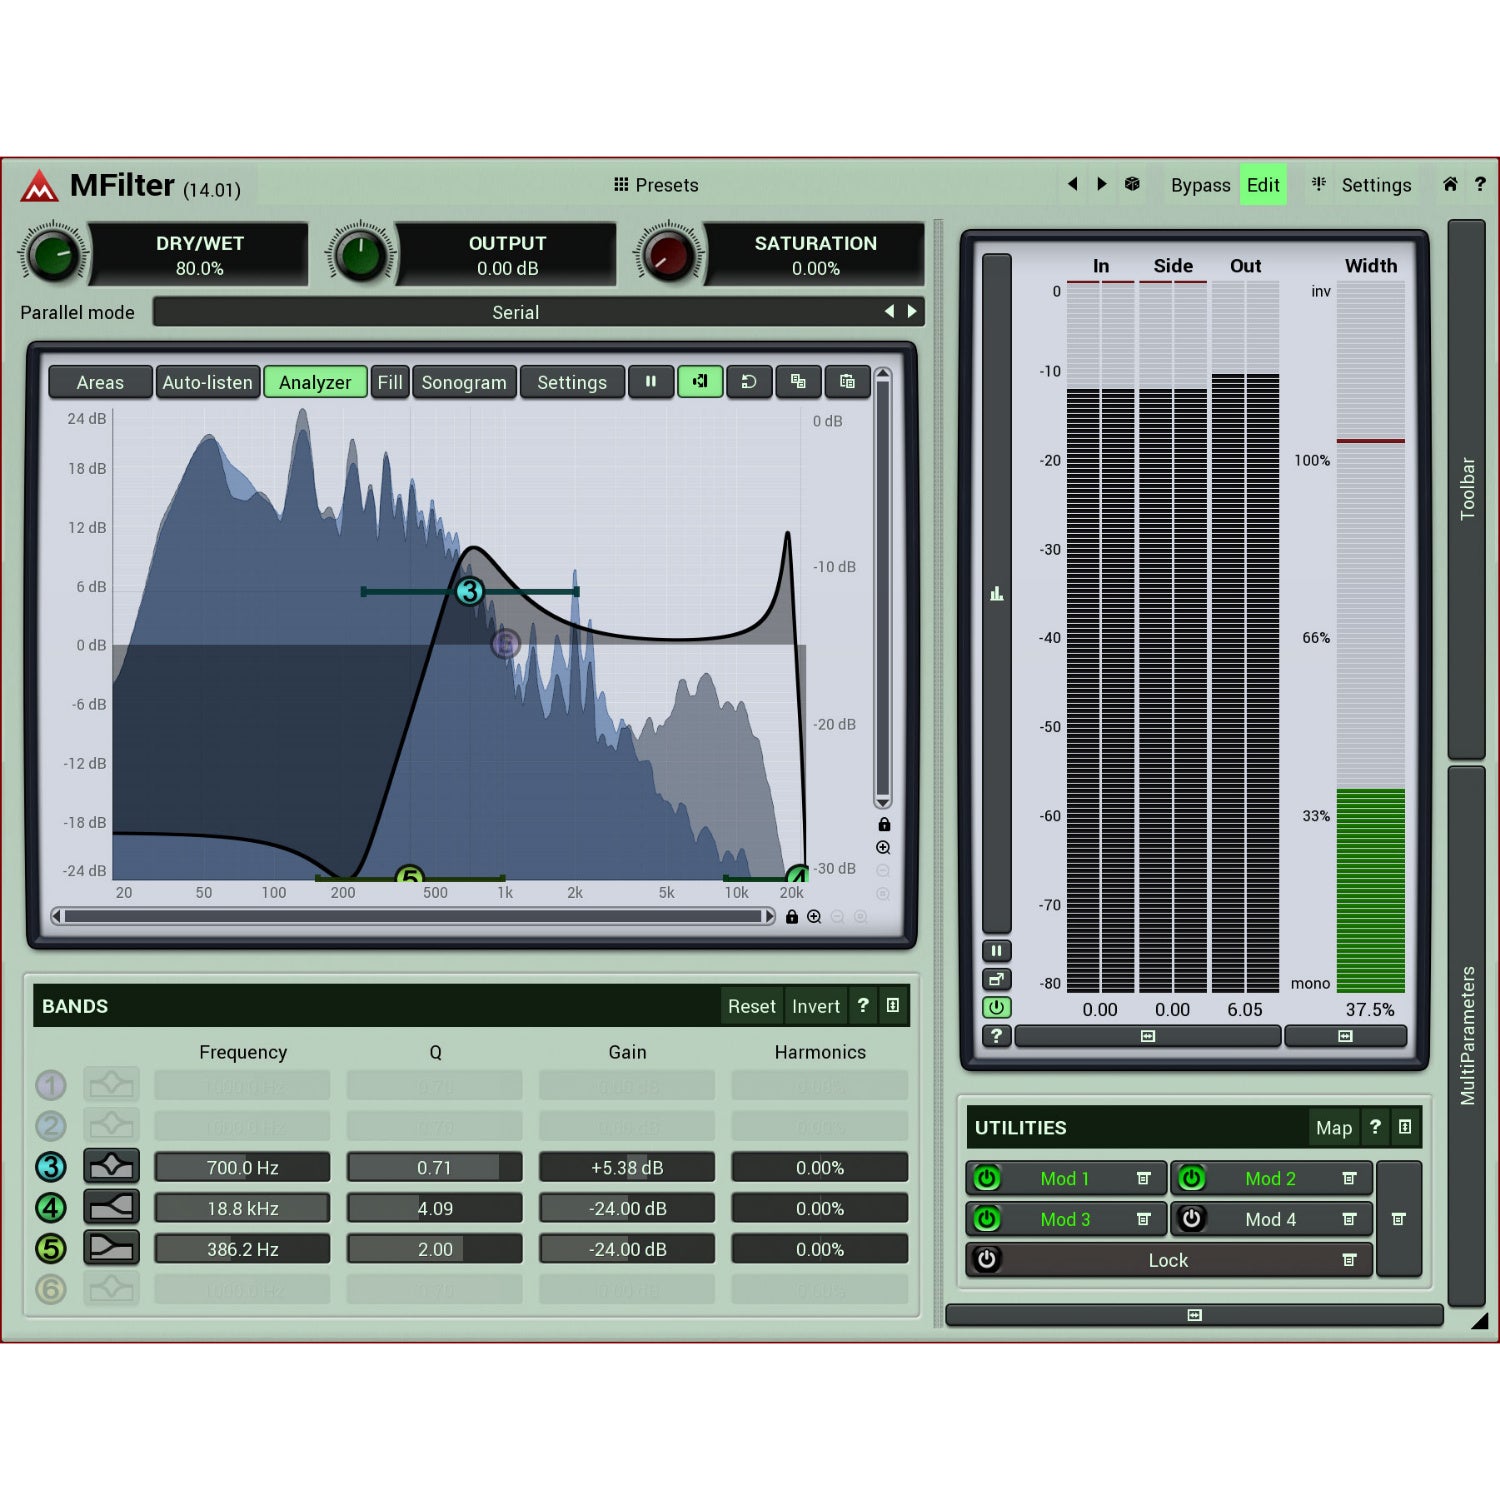Expand the MultiParameters side panel
The width and height of the screenshot is (1500, 1500).
pos(1467,1035)
